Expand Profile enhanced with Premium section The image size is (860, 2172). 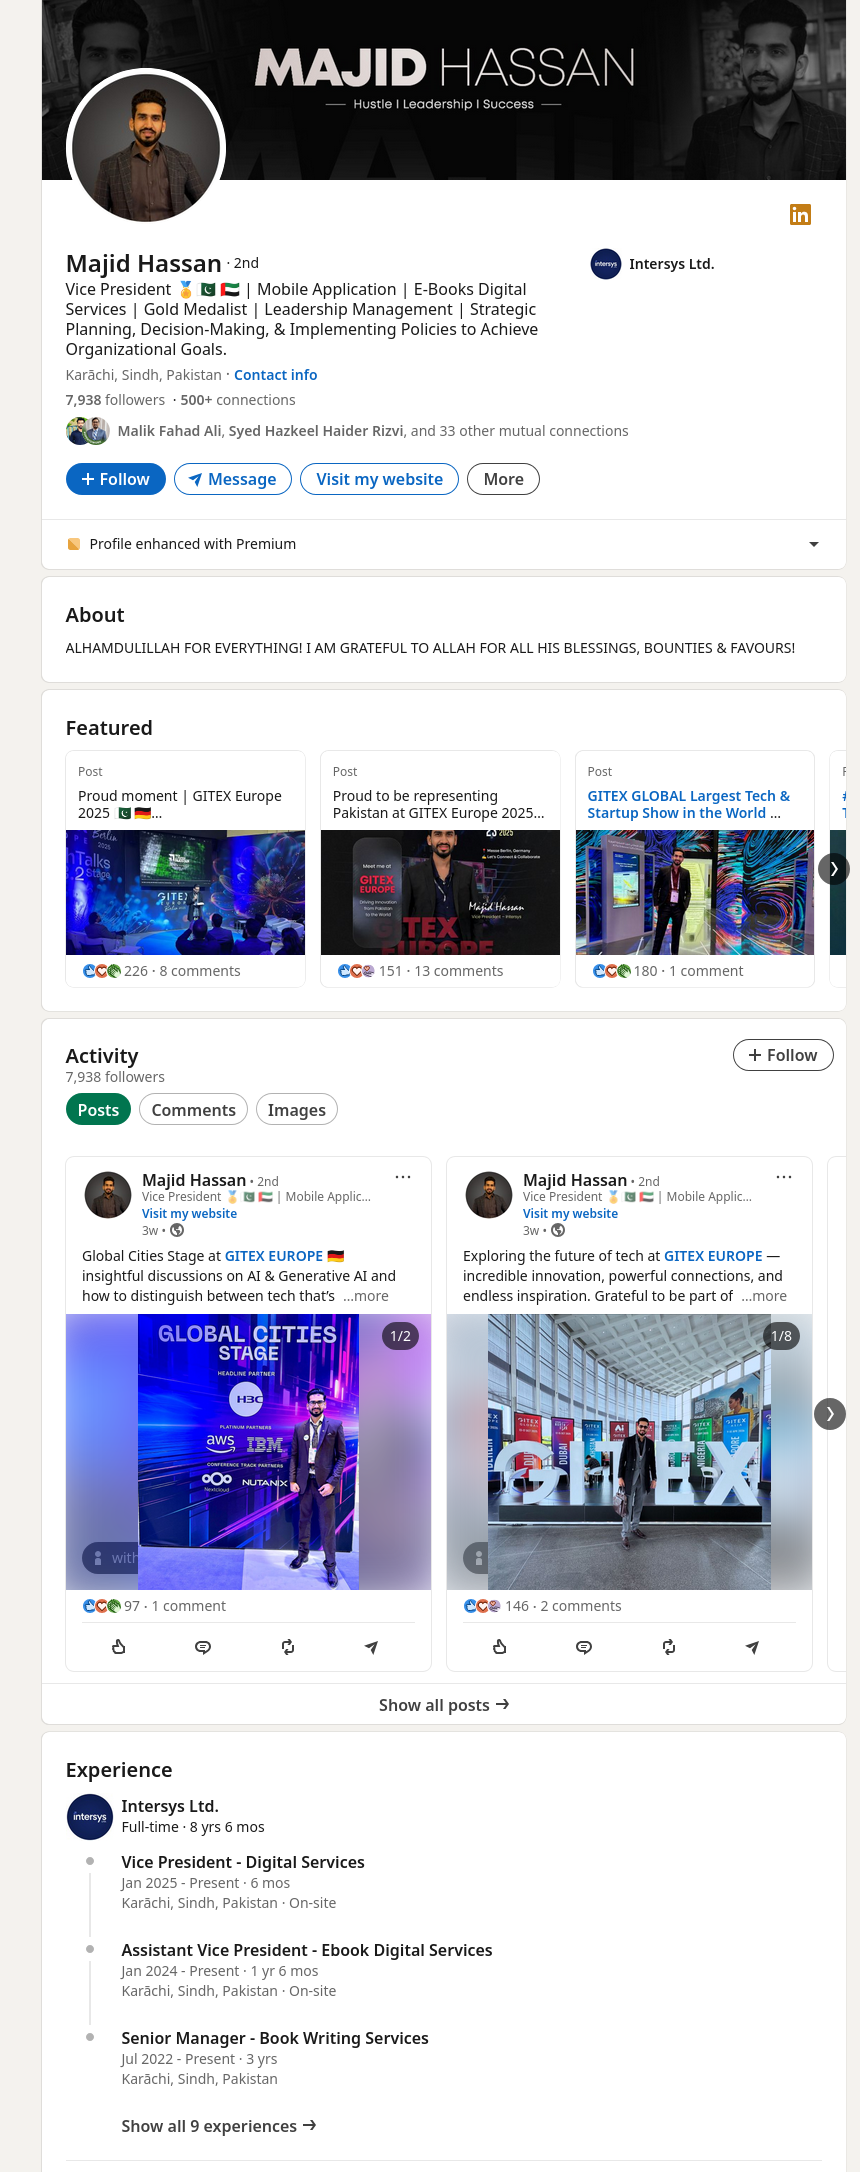coord(813,544)
